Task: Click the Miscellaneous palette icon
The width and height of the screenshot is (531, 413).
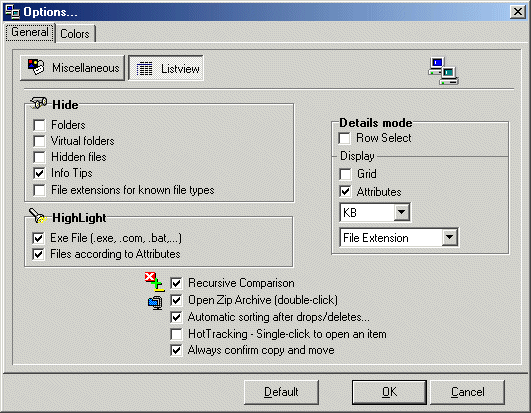Action: click(x=36, y=67)
